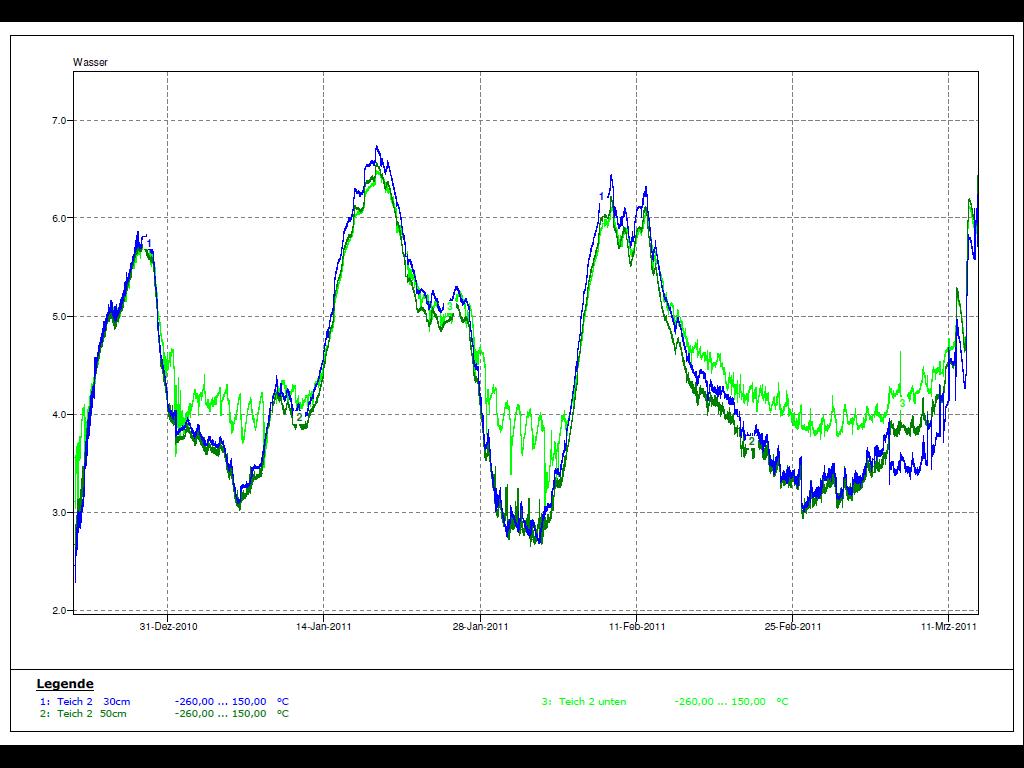The height and width of the screenshot is (768, 1024).
Task: Click the 14-Jan-2011 date axis label
Action: point(324,627)
